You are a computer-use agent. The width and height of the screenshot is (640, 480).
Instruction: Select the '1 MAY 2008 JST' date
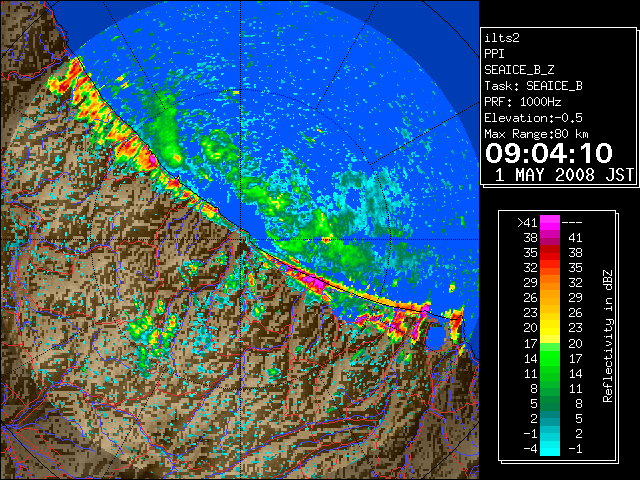coord(564,175)
